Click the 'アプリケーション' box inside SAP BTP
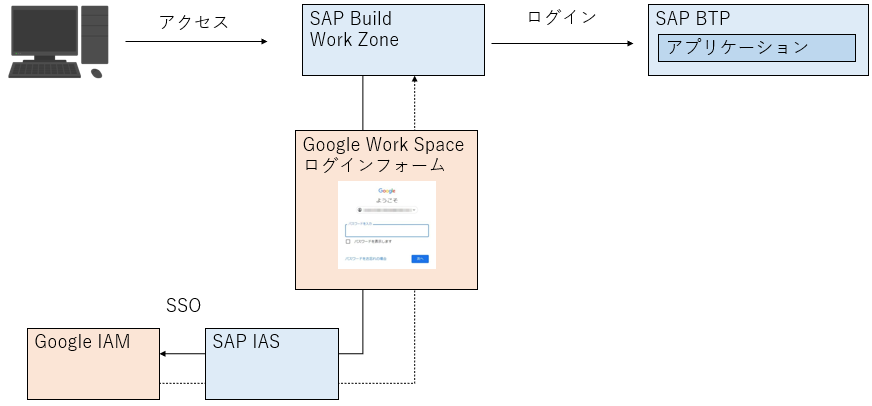 point(757,48)
